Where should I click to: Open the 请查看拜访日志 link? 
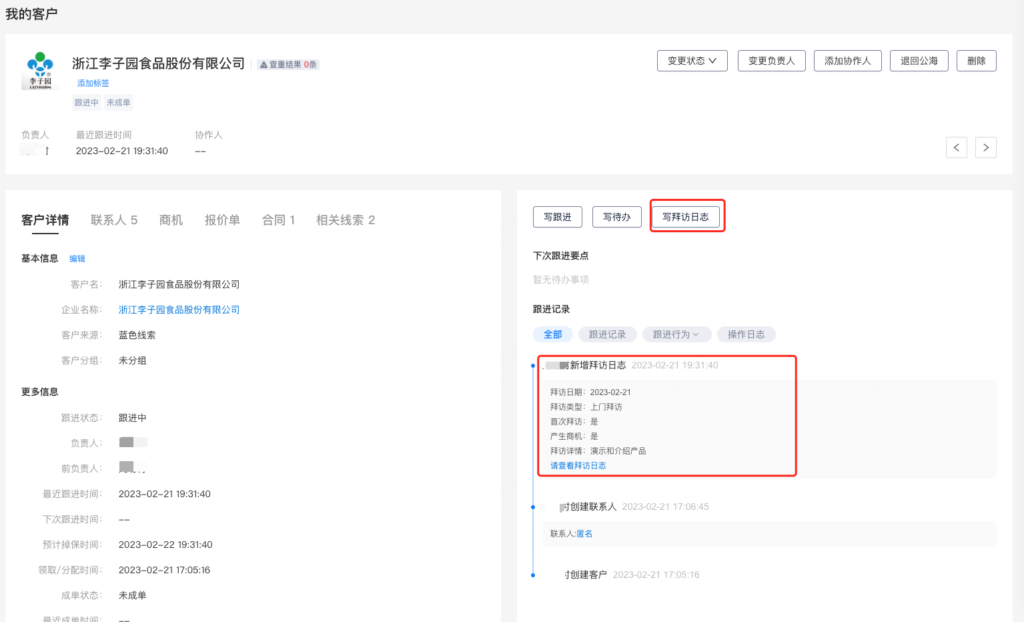578,465
